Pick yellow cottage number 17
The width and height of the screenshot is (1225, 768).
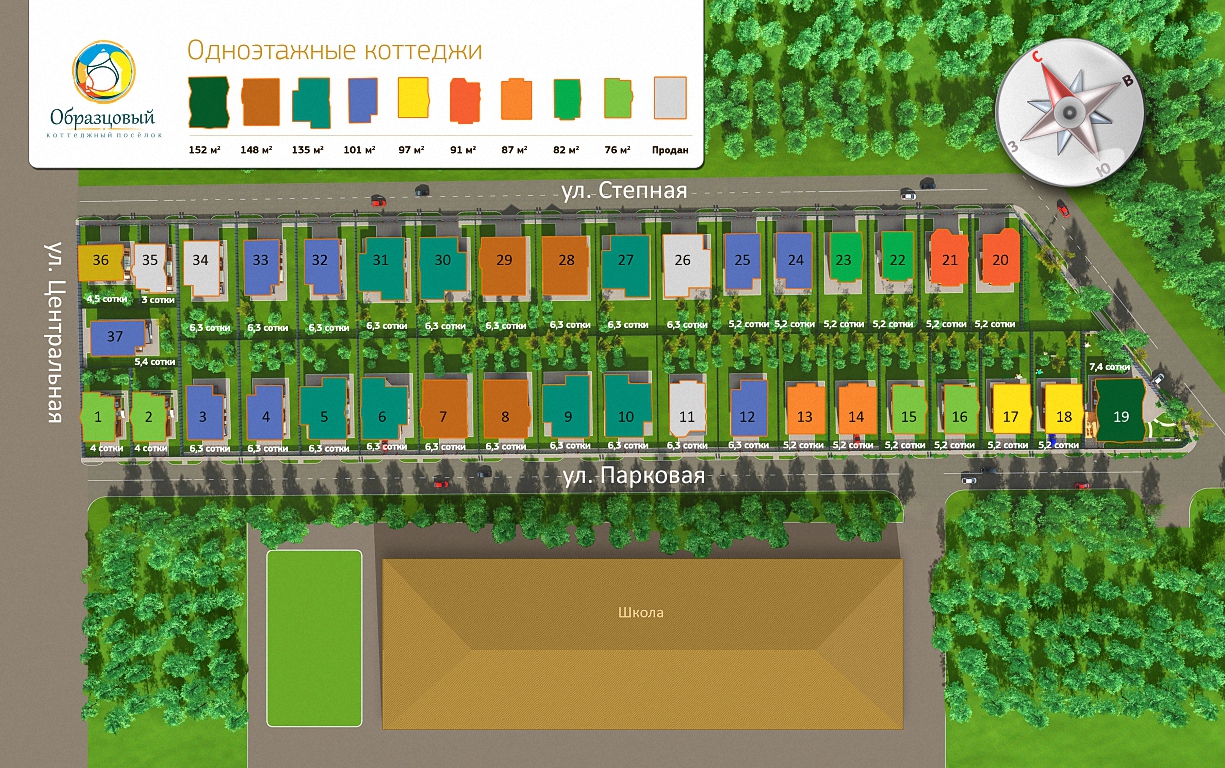click(1011, 414)
